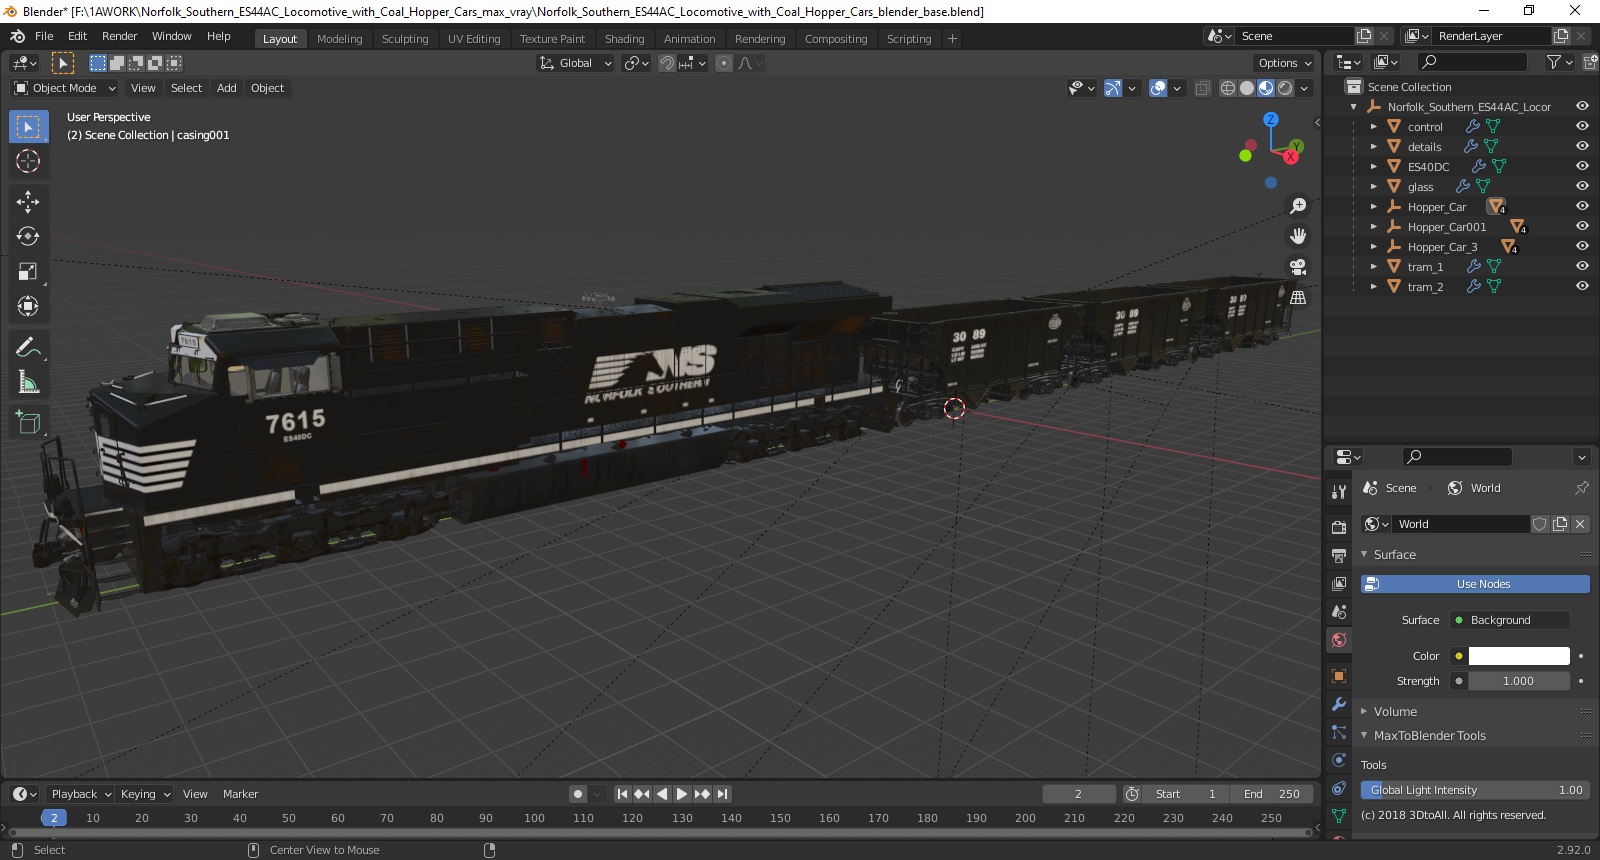Select the Rotate tool
Image resolution: width=1600 pixels, height=860 pixels.
coord(28,236)
